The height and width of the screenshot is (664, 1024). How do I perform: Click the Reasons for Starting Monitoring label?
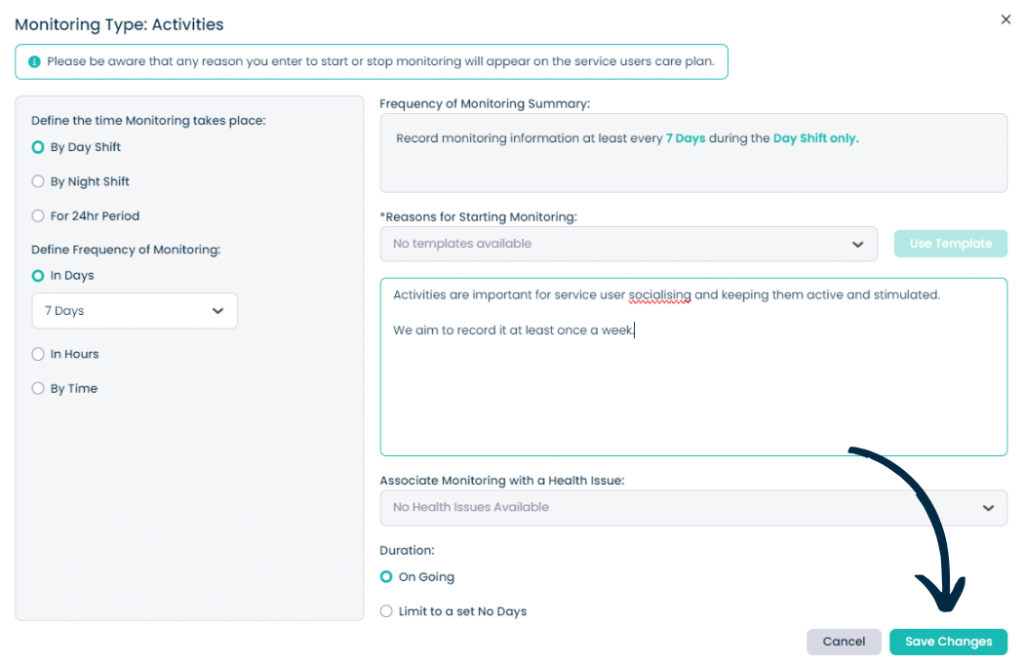478,217
